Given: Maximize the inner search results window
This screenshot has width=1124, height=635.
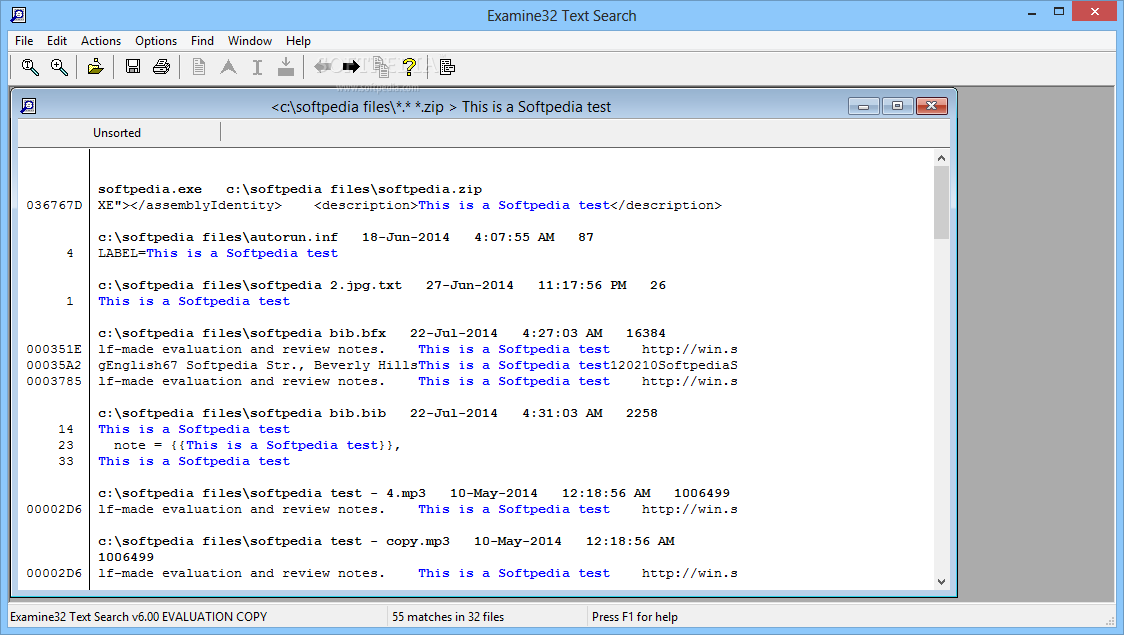Looking at the screenshot, I should [x=897, y=106].
